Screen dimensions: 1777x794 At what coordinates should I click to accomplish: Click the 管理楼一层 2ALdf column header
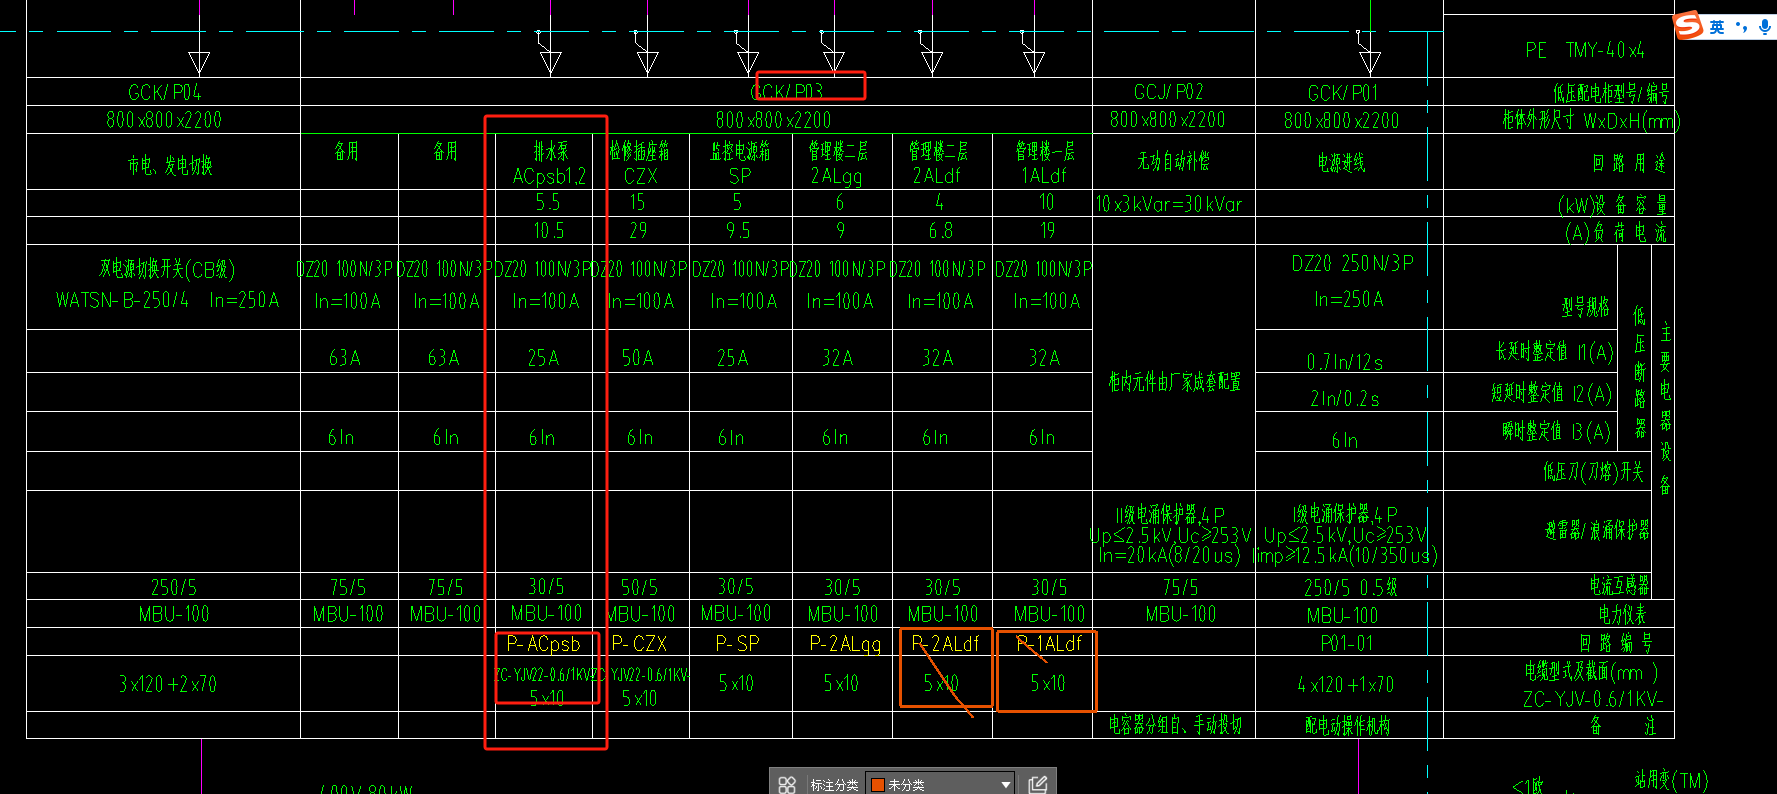938,163
